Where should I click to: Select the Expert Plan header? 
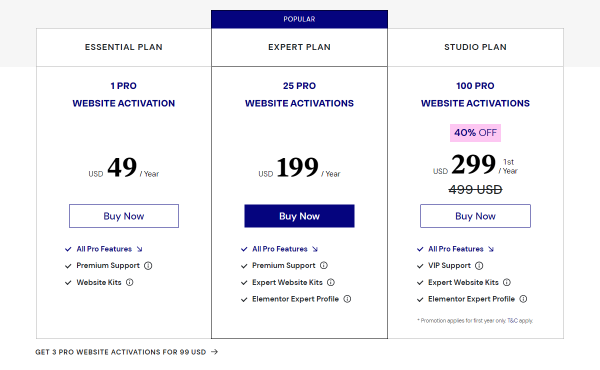[x=299, y=47]
